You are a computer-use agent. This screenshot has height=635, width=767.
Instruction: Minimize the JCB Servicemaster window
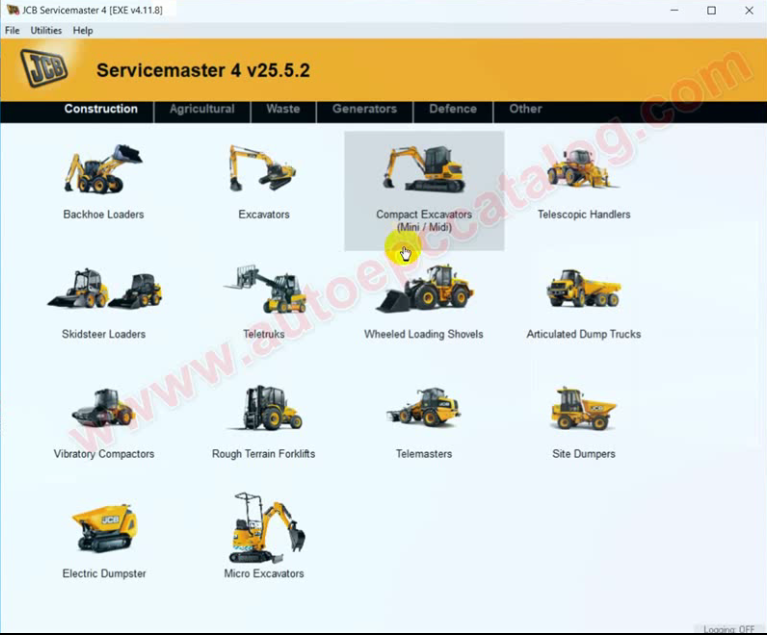(x=674, y=10)
